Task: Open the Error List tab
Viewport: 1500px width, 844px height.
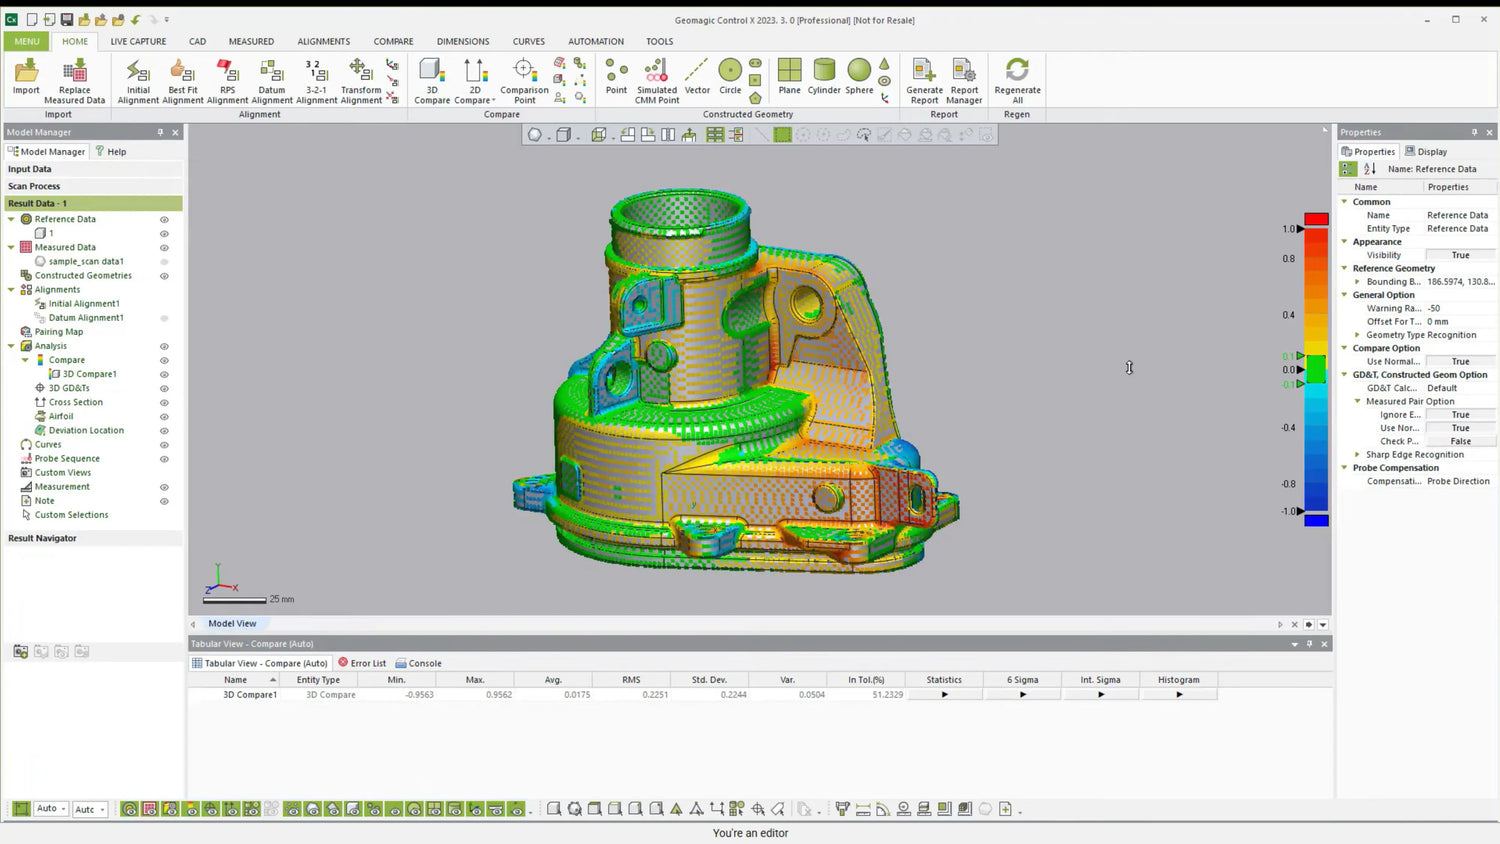Action: pyautogui.click(x=362, y=663)
